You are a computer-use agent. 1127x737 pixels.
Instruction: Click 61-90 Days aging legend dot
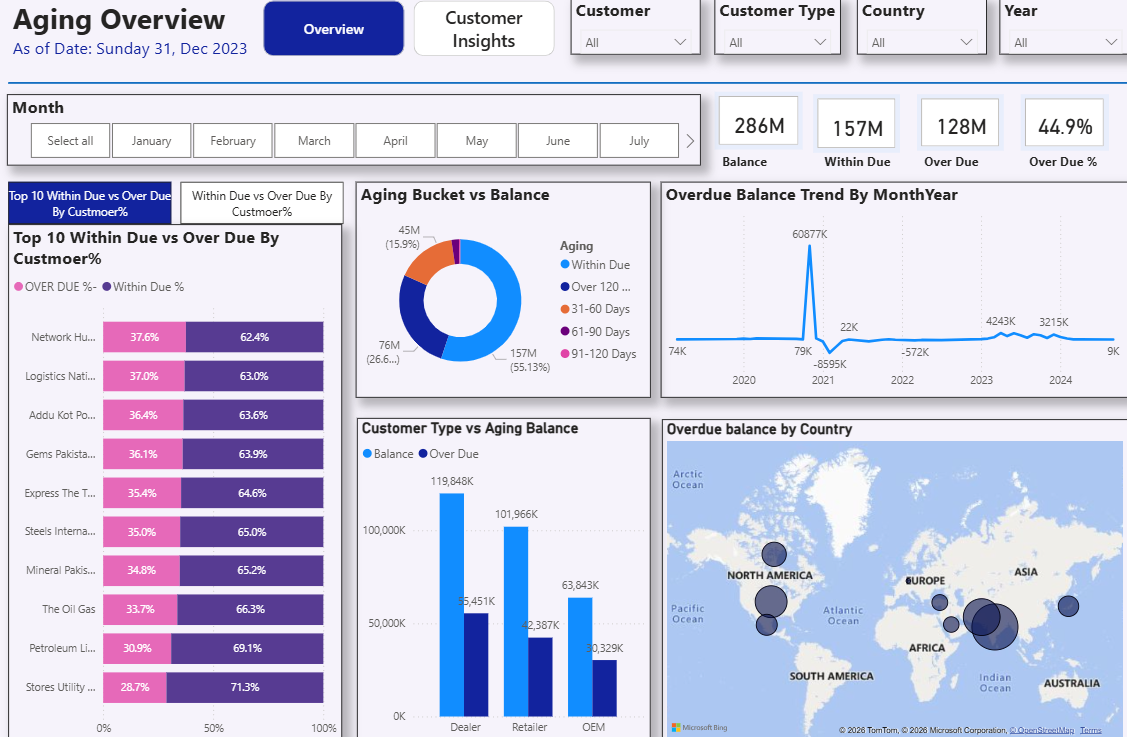565,331
